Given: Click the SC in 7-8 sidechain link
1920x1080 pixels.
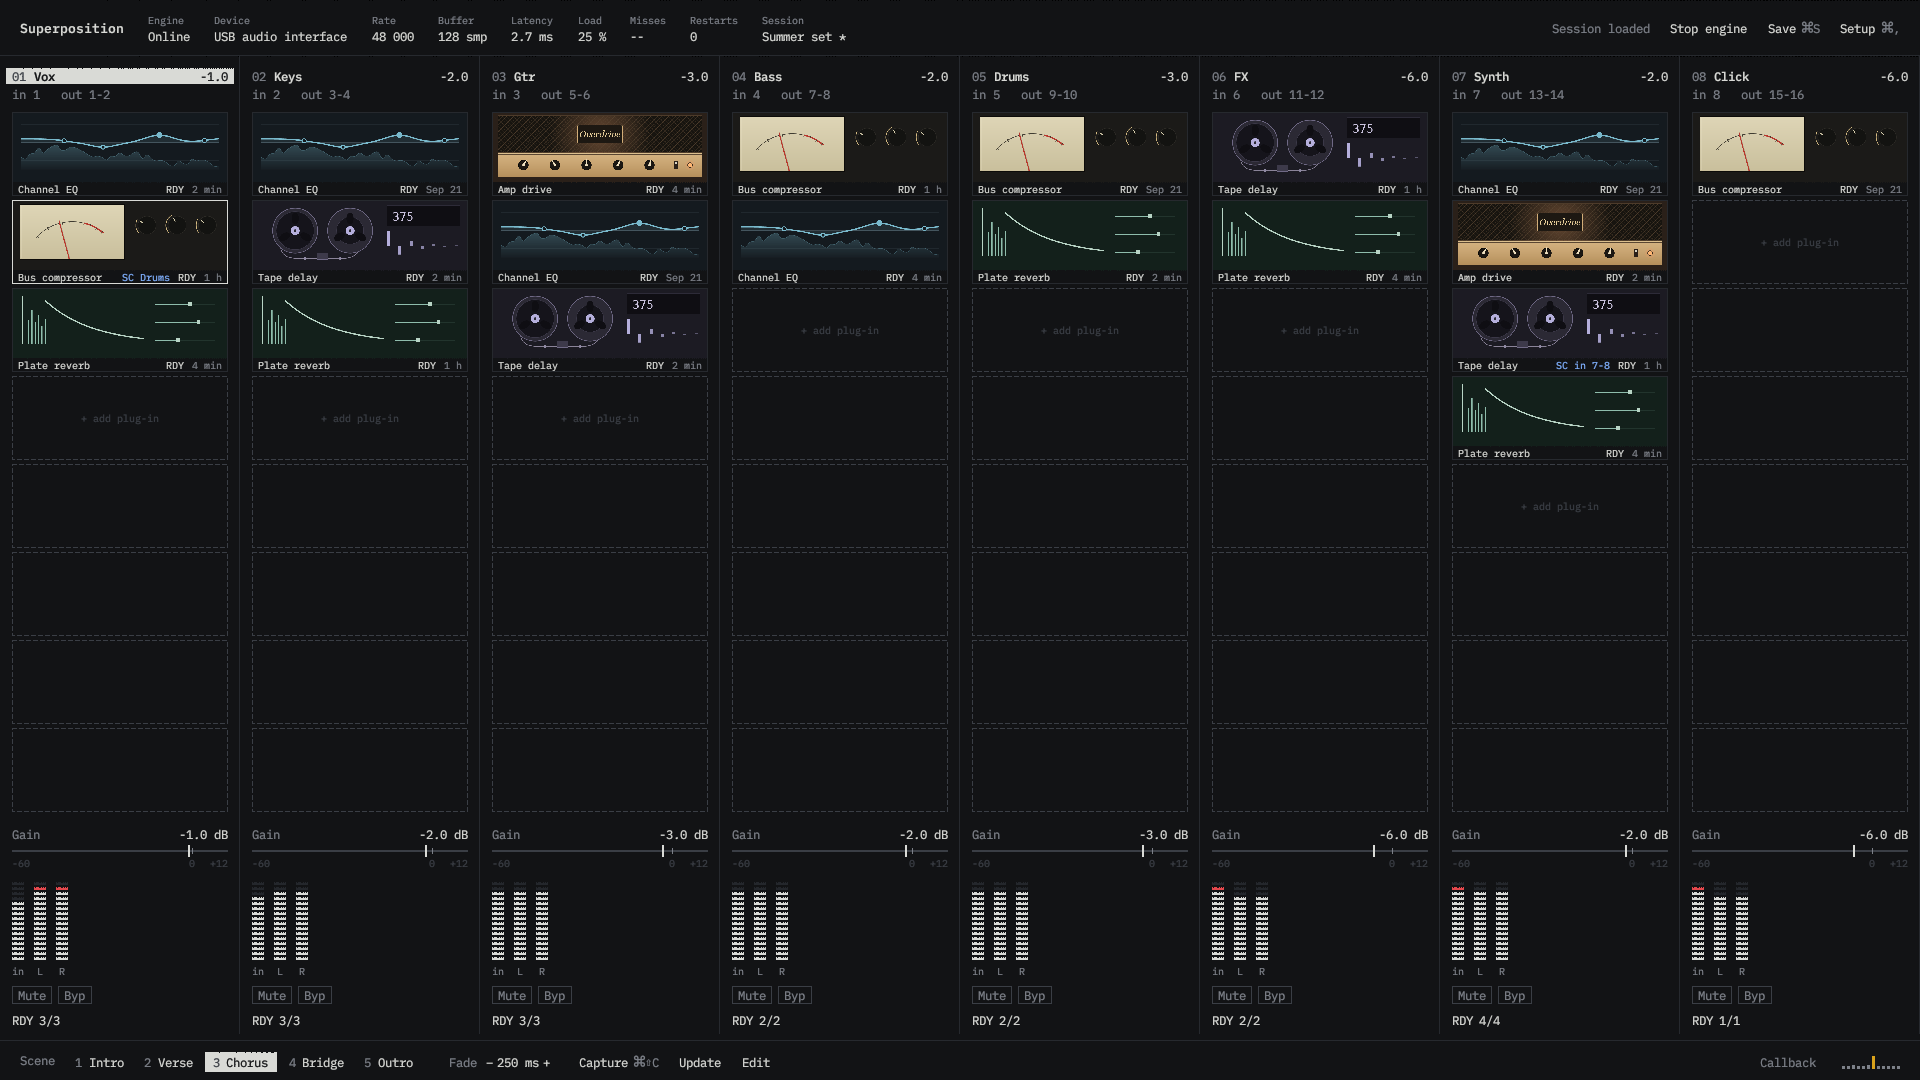Looking at the screenshot, I should [1583, 366].
